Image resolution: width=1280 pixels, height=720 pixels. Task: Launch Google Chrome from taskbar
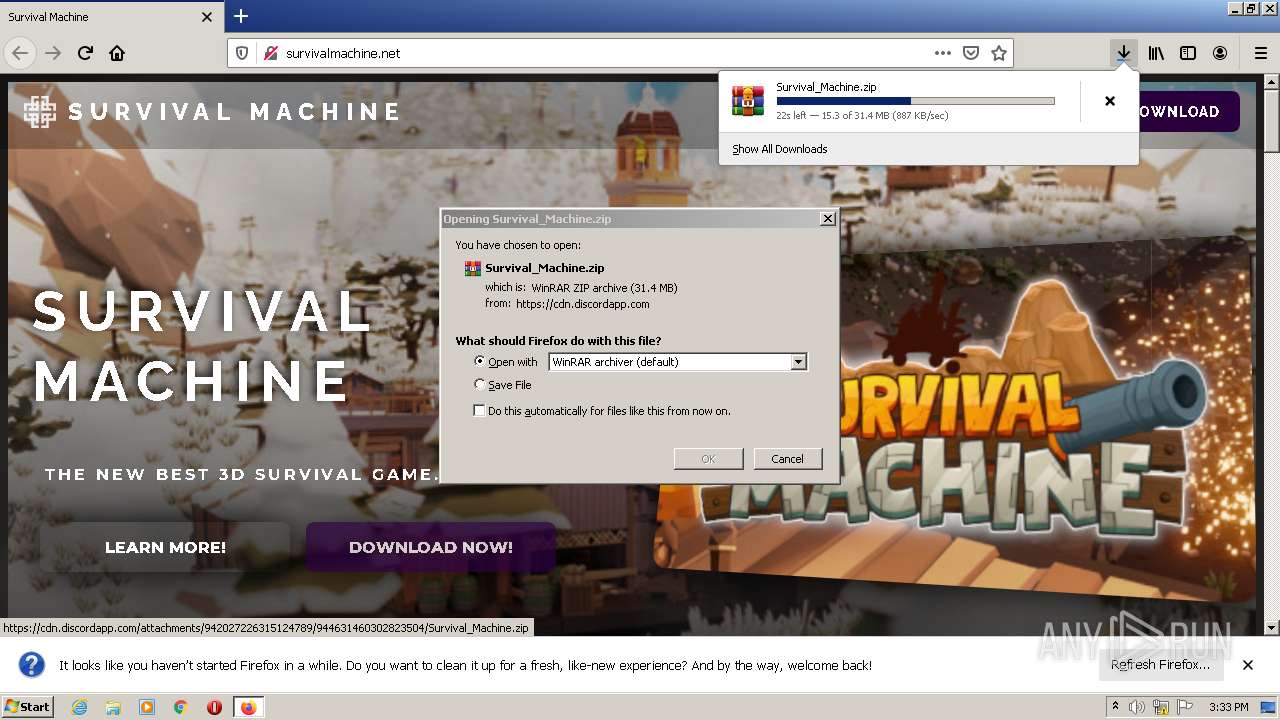(x=181, y=707)
